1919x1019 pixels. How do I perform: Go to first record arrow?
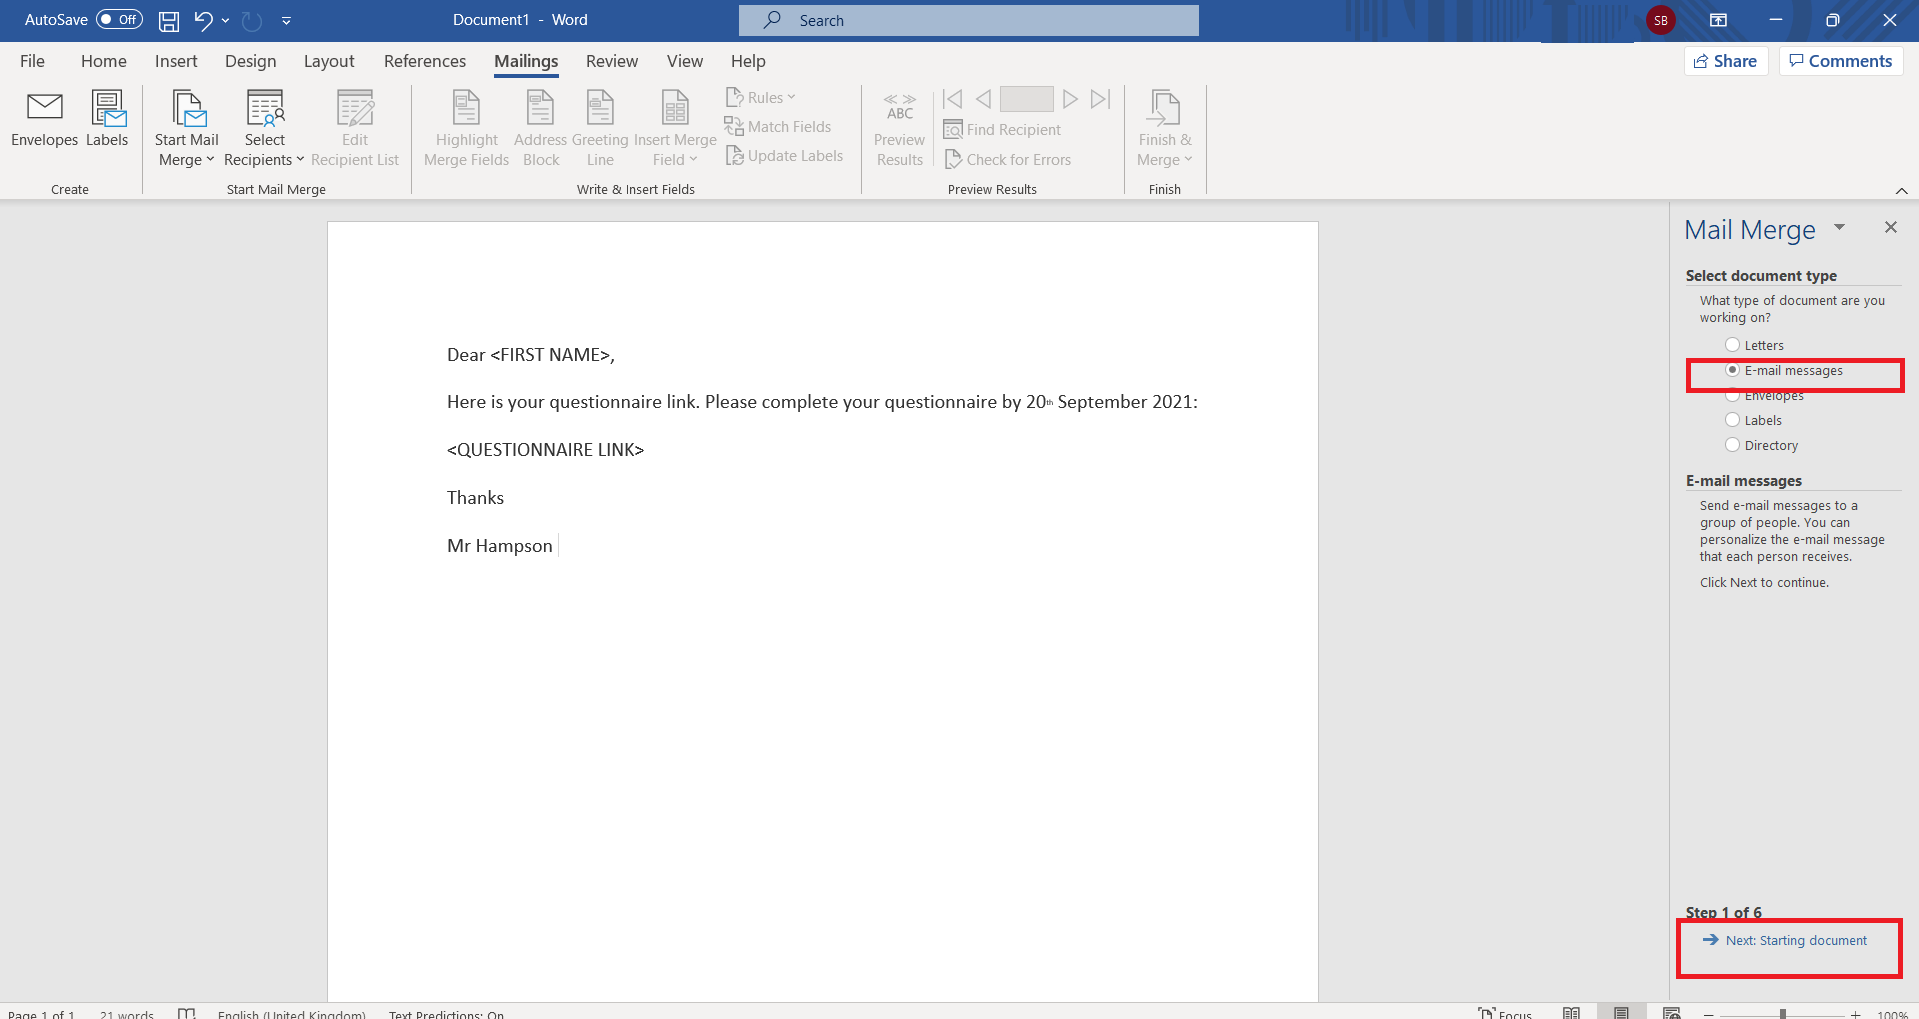pyautogui.click(x=952, y=99)
